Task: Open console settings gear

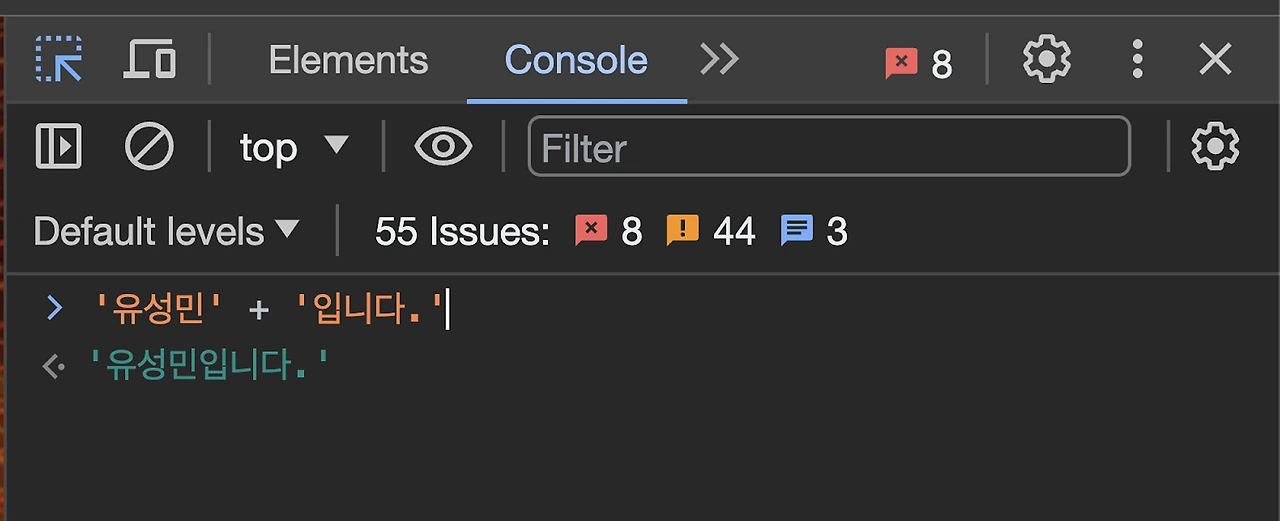Action: 1215,147
